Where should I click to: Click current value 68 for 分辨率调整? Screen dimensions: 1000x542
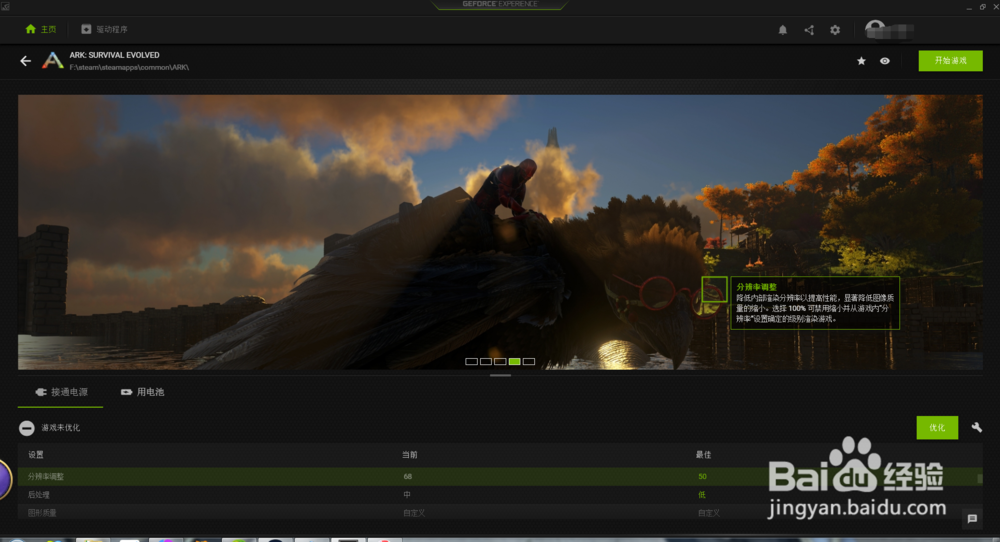point(408,476)
